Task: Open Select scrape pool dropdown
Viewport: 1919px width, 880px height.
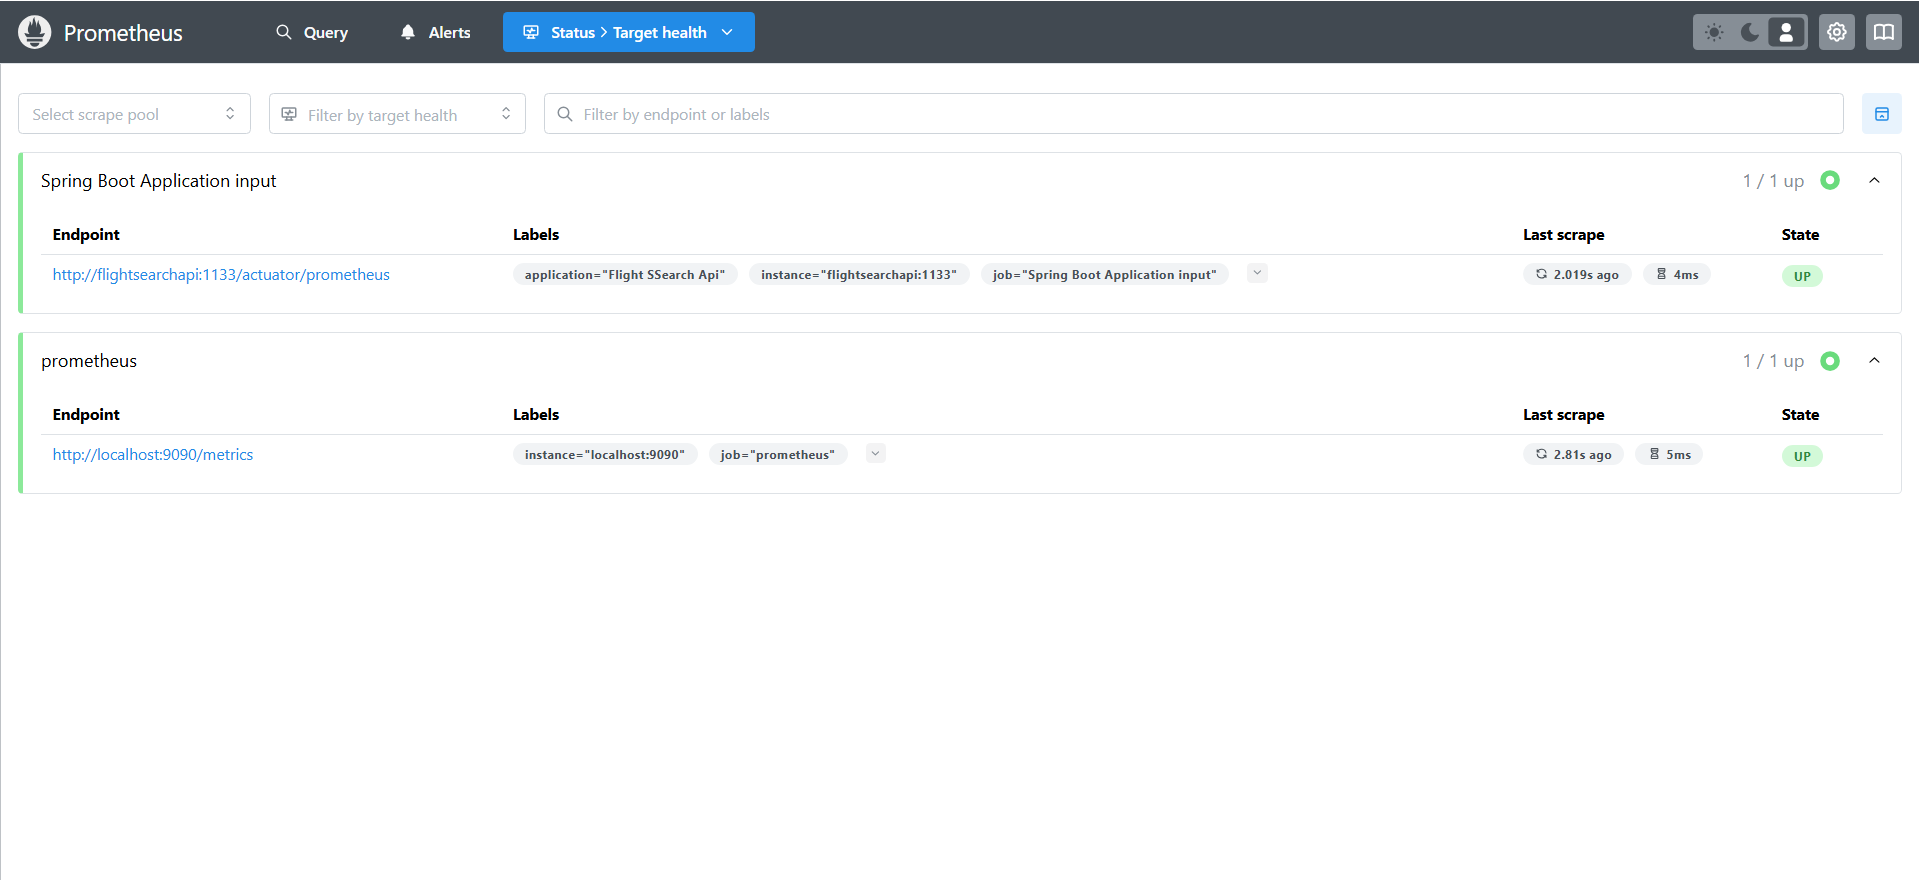Action: [x=134, y=114]
